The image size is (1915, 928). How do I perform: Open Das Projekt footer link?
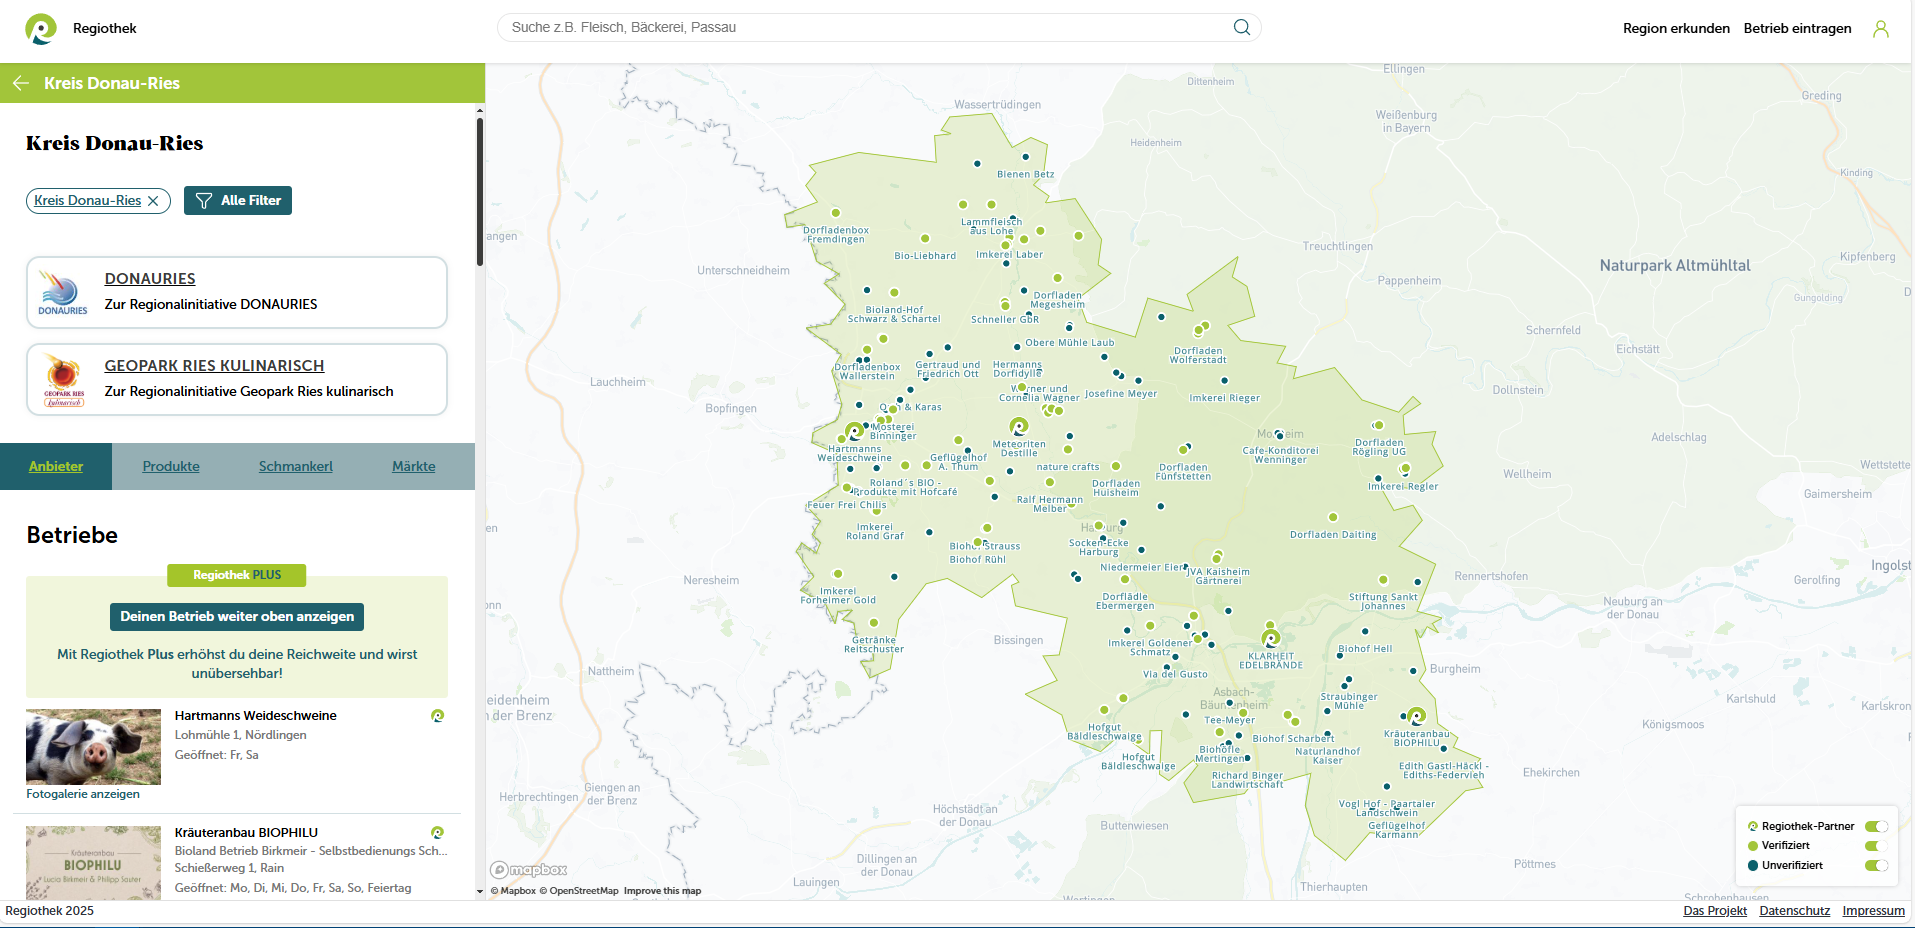(1715, 911)
